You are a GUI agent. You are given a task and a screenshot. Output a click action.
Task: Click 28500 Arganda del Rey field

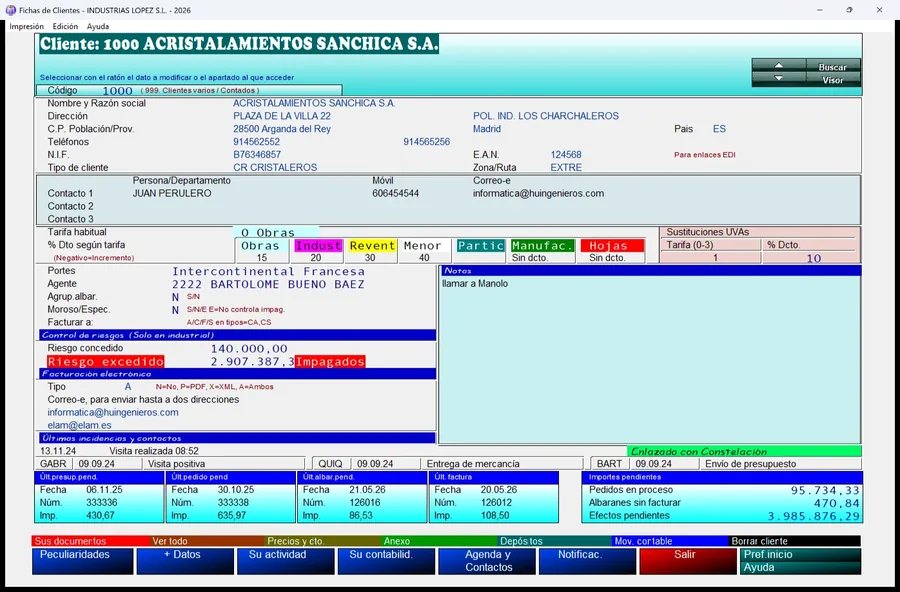click(282, 129)
